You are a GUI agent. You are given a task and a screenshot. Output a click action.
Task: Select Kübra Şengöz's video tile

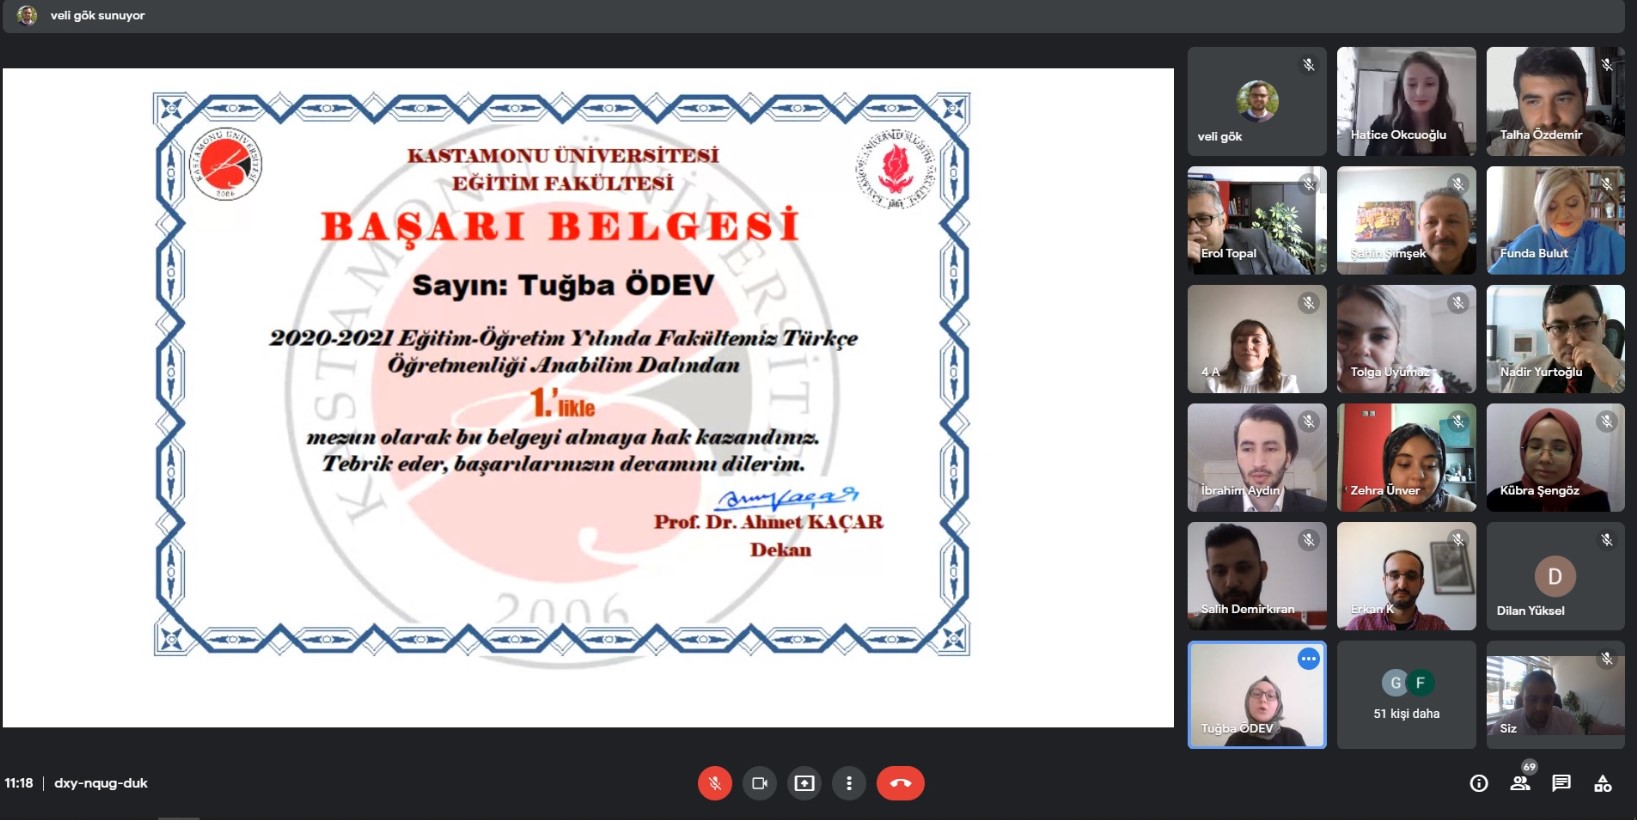click(x=1555, y=458)
